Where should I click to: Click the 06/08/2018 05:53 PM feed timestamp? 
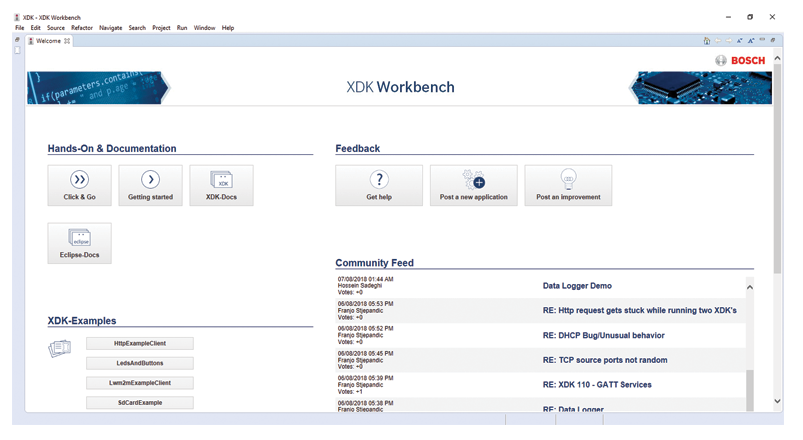[x=366, y=304]
